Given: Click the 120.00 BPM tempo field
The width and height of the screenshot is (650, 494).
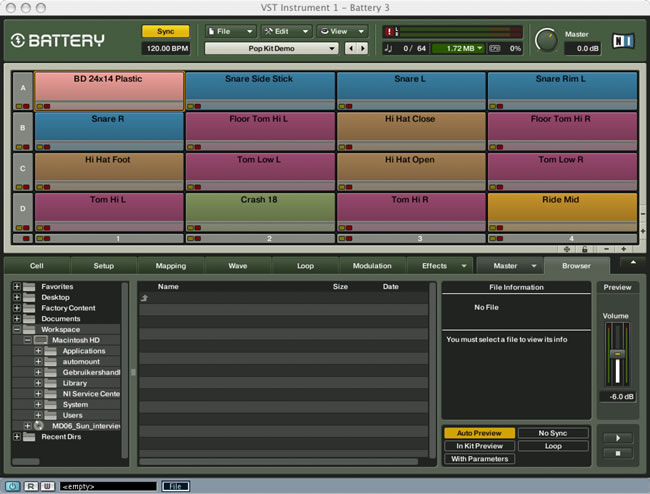Looking at the screenshot, I should click(166, 48).
